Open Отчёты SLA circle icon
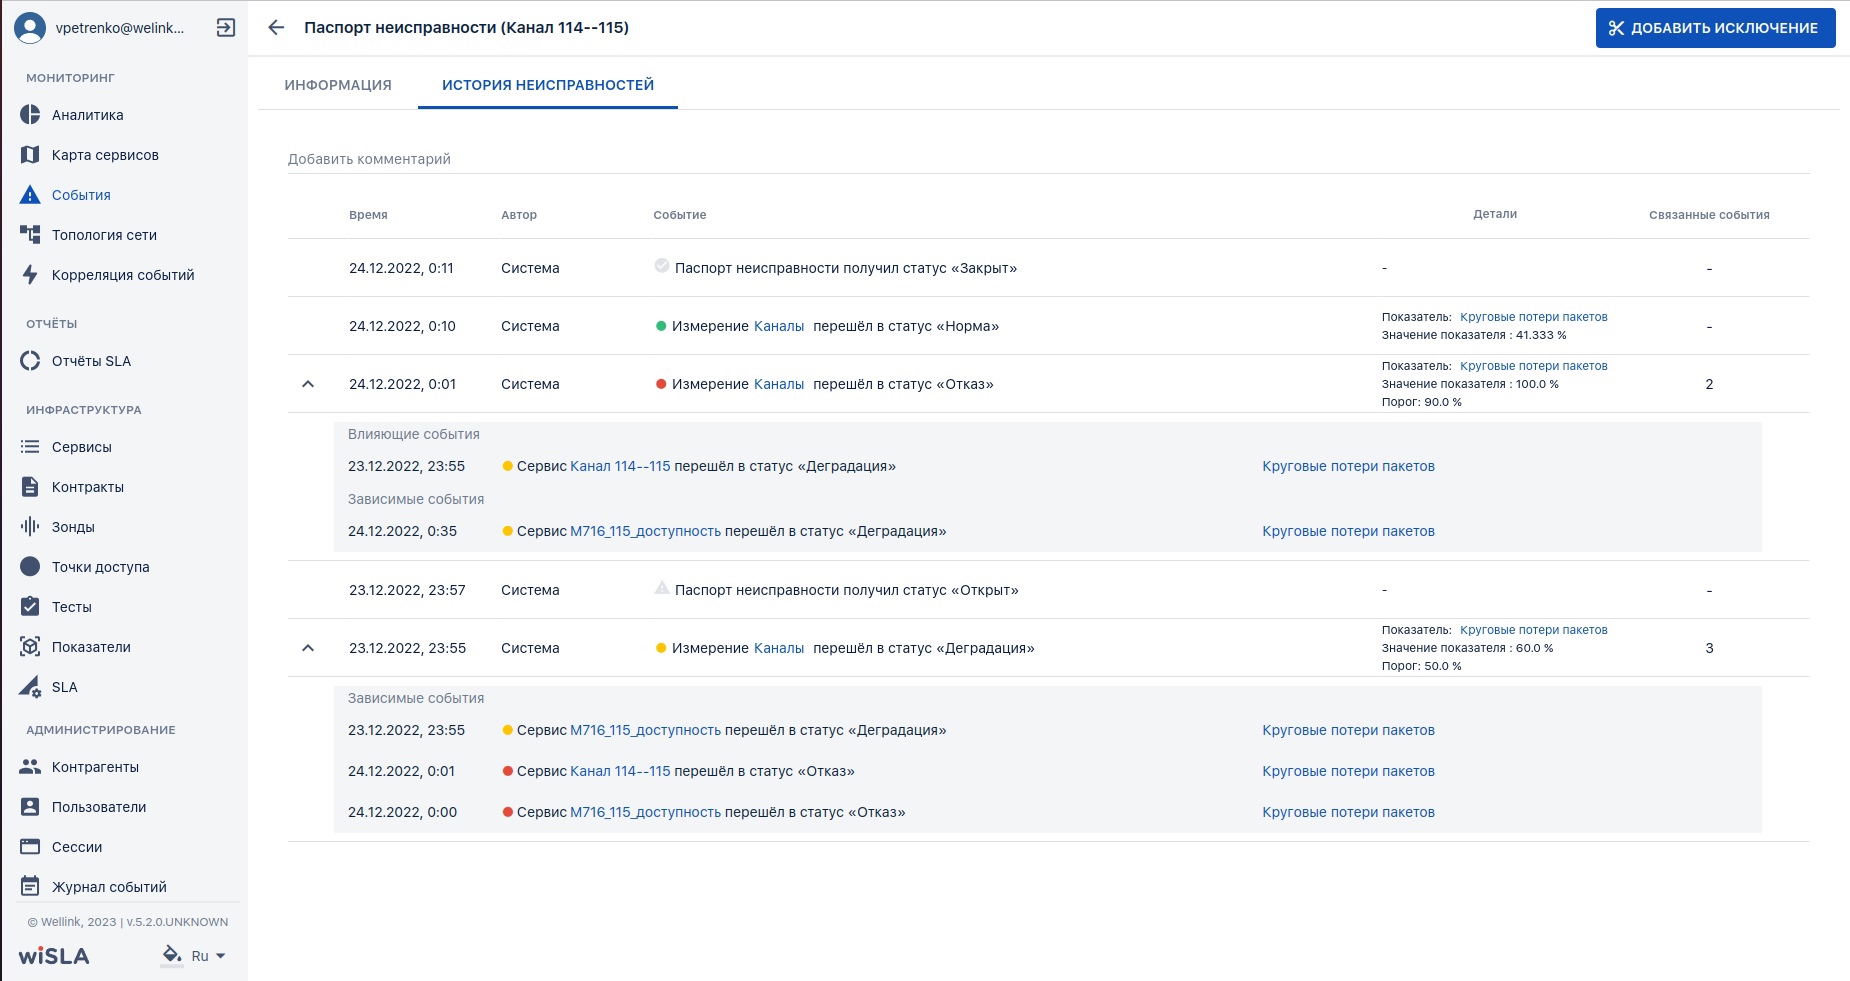The width and height of the screenshot is (1850, 981). (30, 361)
